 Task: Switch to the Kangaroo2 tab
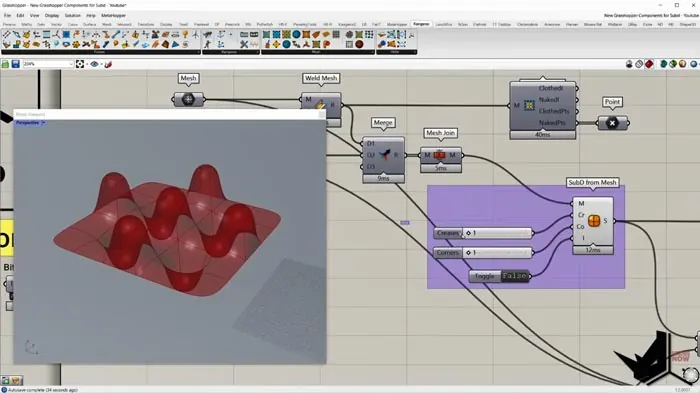(x=347, y=24)
